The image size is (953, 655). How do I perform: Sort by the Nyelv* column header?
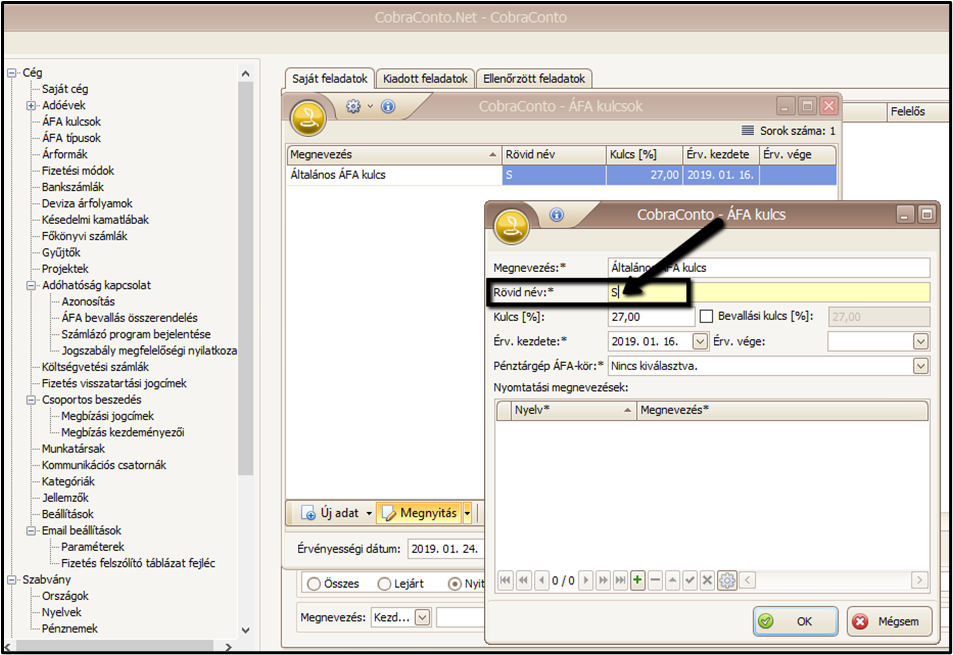point(573,410)
